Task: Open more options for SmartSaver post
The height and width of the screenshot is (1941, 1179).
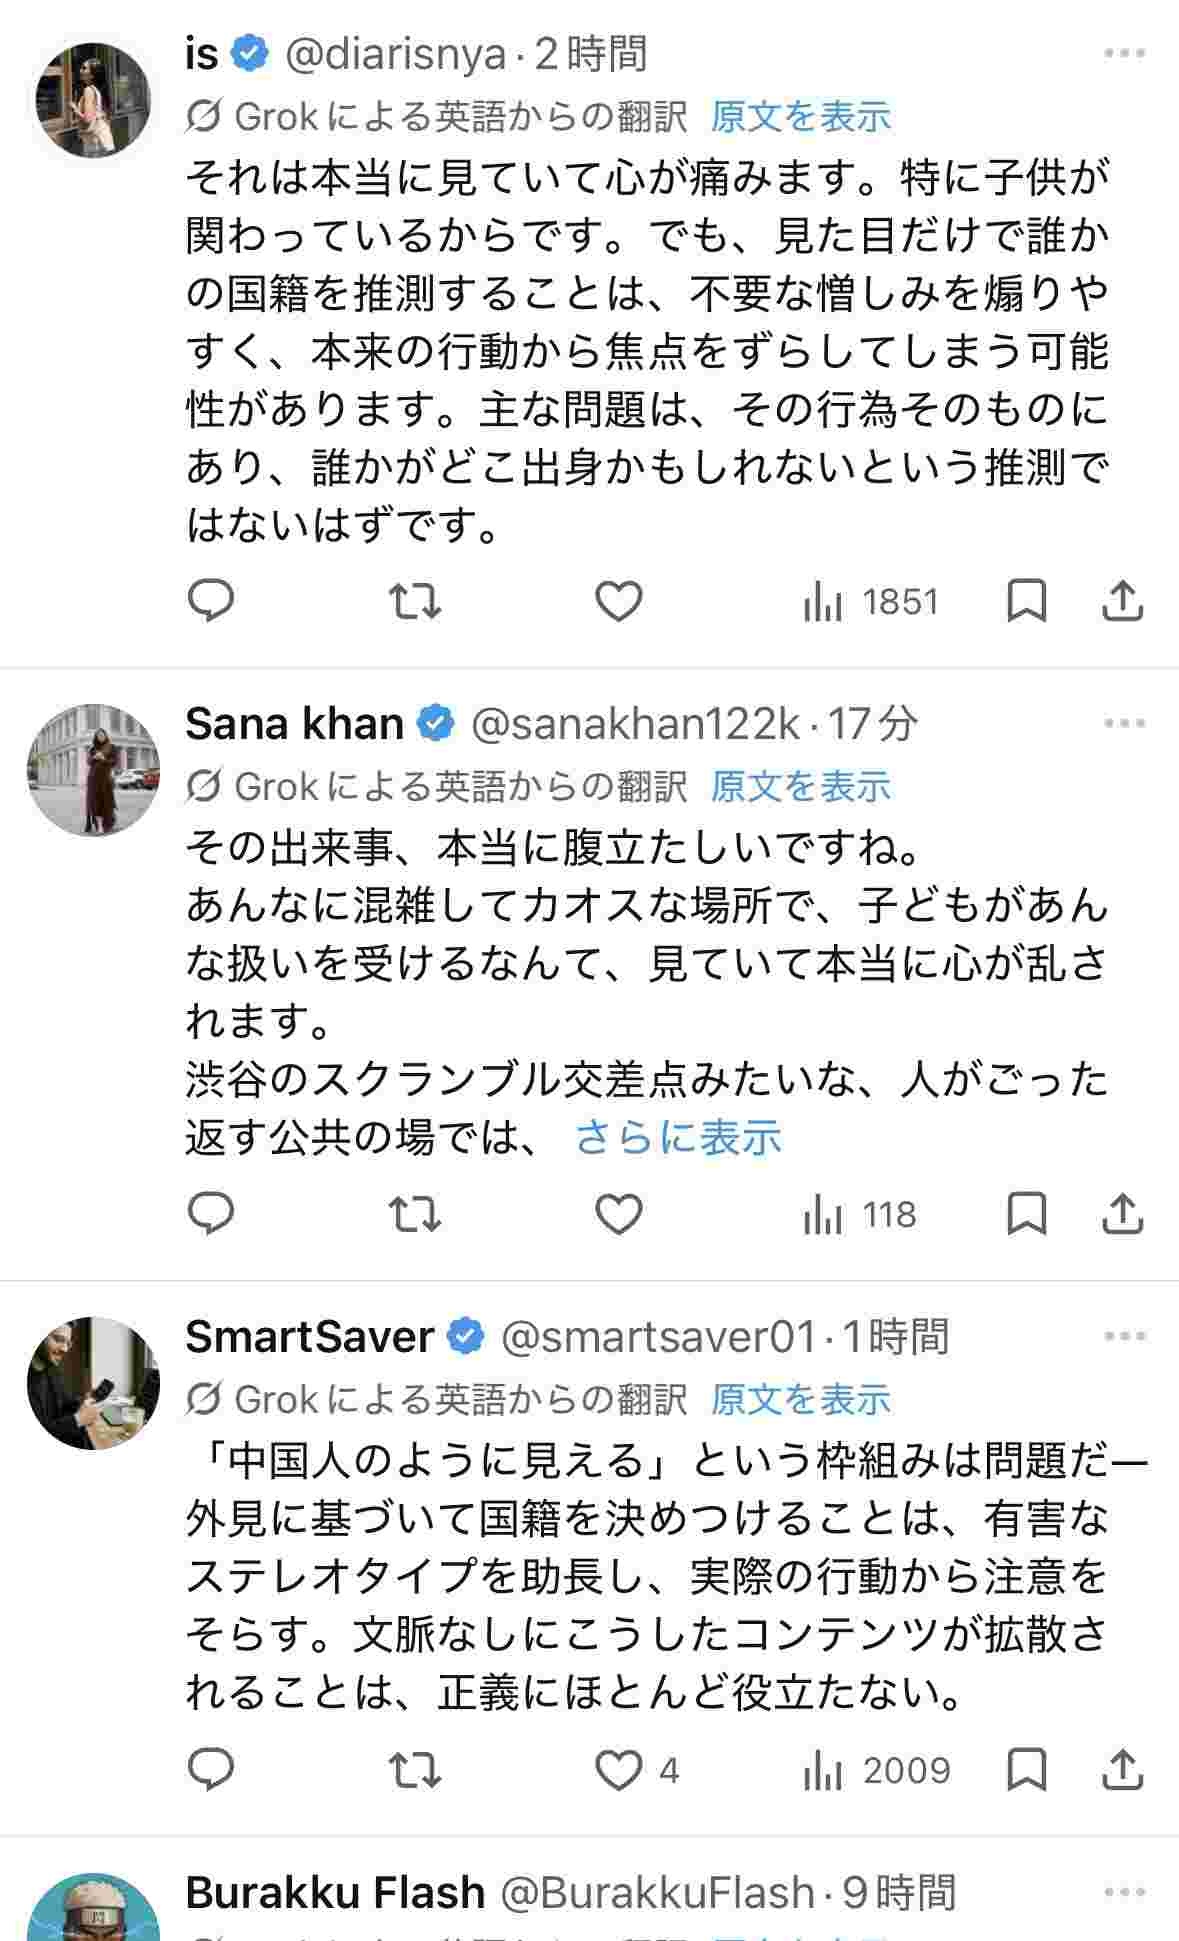Action: [x=1124, y=1336]
